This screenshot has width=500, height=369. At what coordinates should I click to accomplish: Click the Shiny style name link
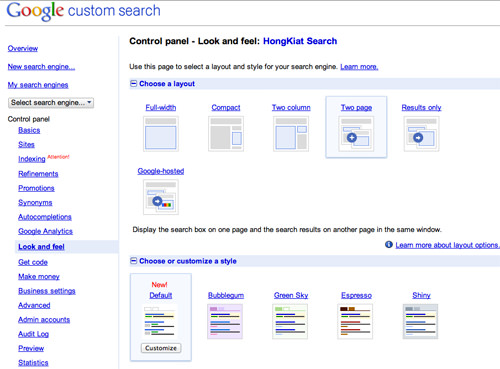click(421, 295)
